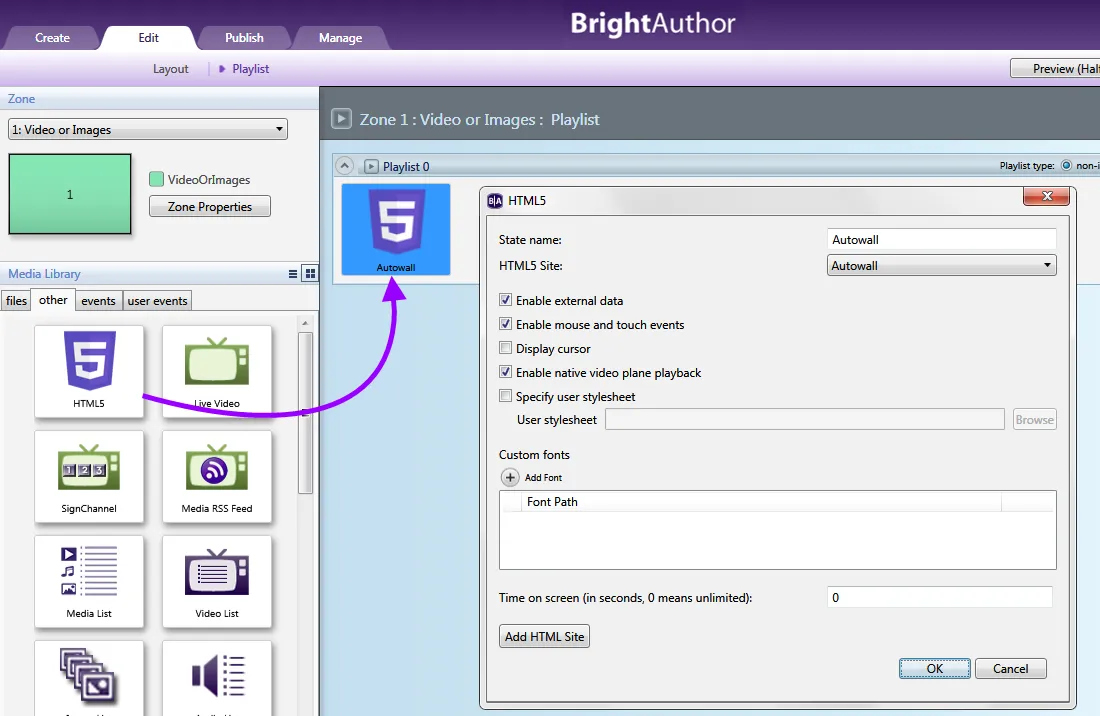Click the play icon beside Zone 1 title
Screen dimensions: 1100x716
341,119
